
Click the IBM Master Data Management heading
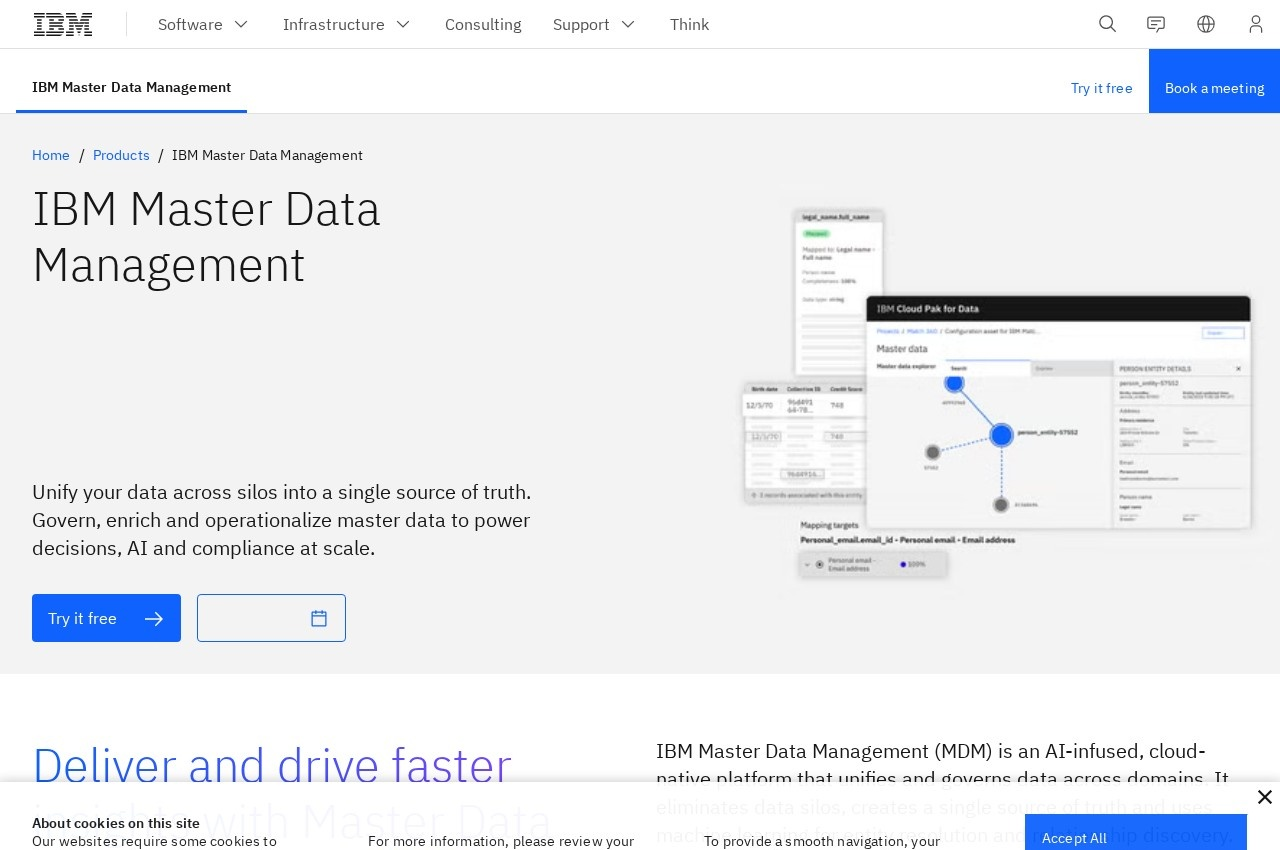coord(206,237)
